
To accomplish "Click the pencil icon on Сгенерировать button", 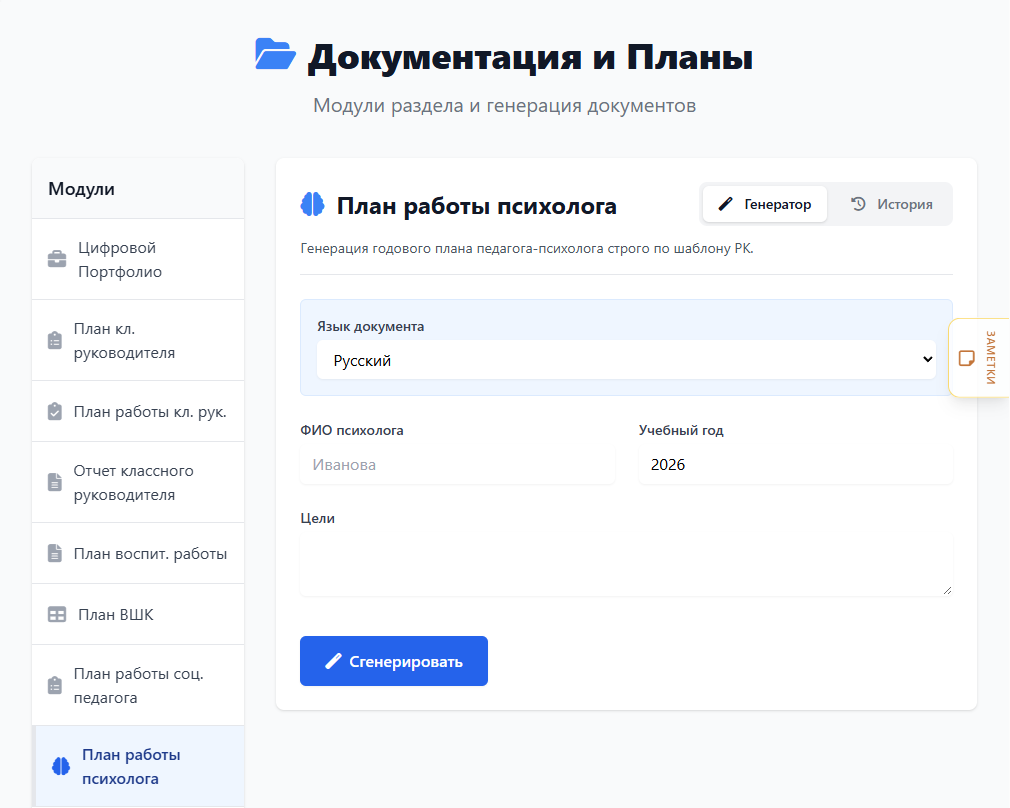I will tap(333, 661).
